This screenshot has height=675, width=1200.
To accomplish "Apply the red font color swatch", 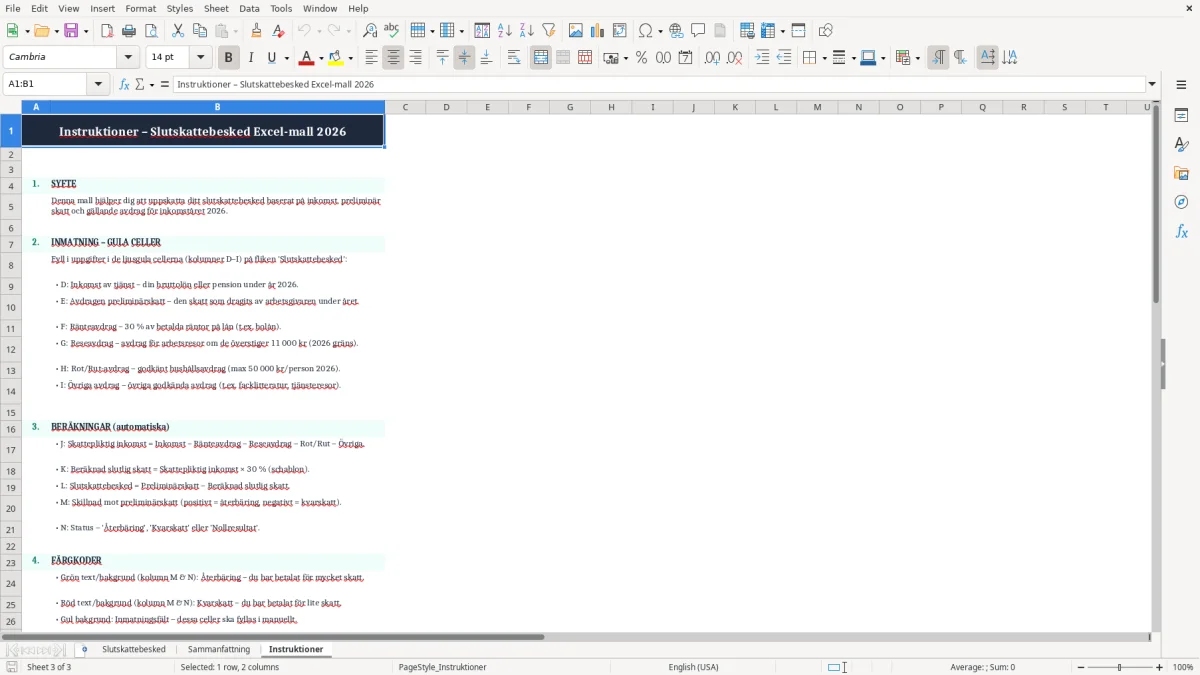I will tap(306, 58).
